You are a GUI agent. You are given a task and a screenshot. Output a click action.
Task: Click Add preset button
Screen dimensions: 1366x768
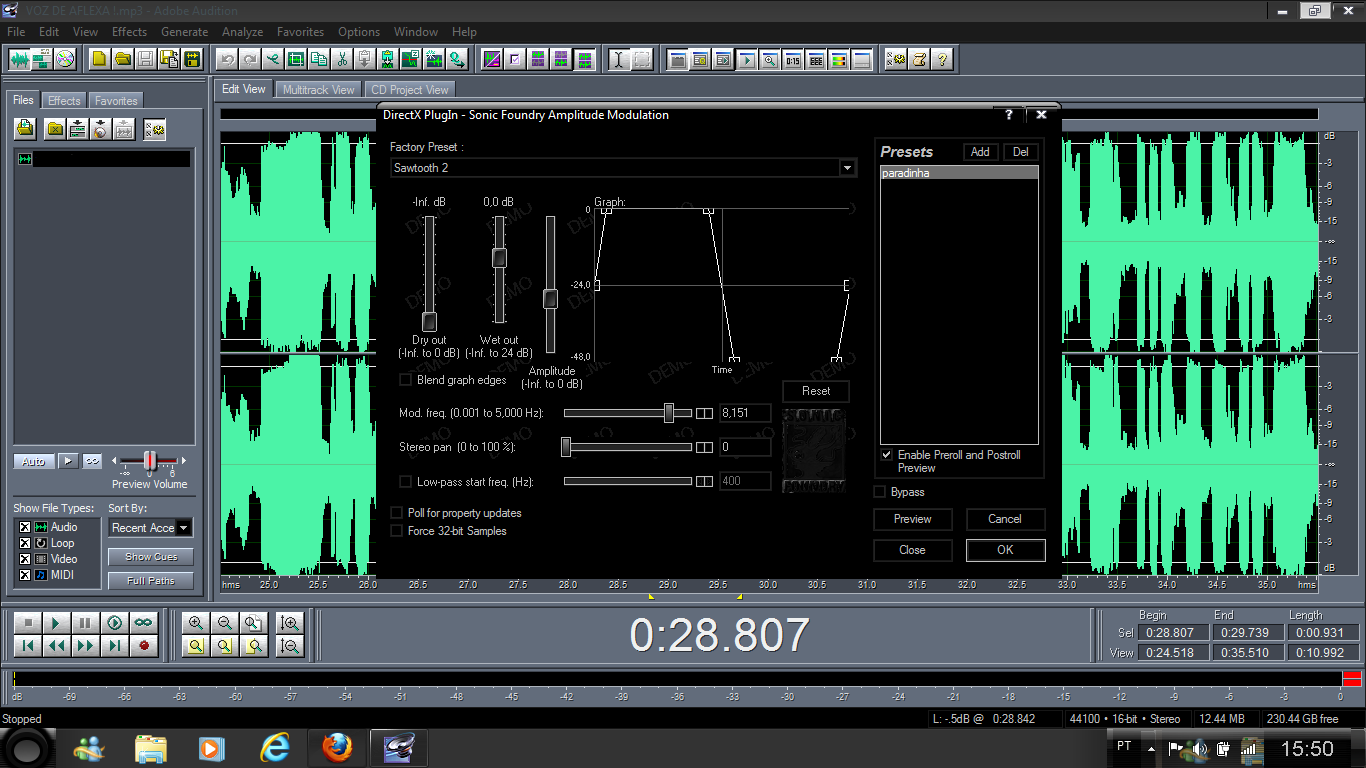(980, 152)
